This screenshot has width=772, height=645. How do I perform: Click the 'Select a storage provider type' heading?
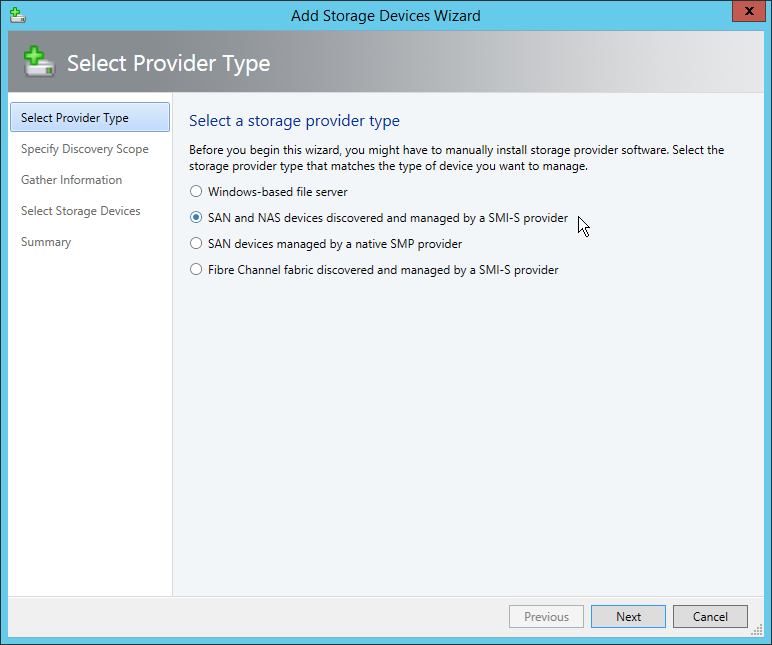294,121
